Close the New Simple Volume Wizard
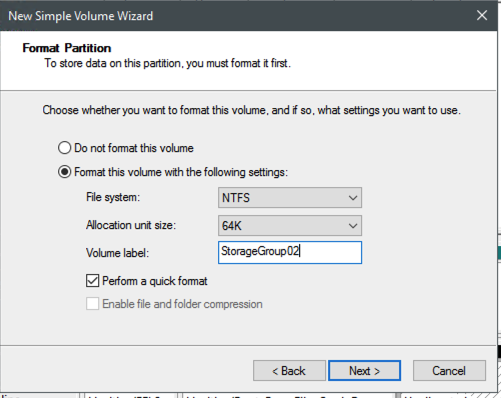The width and height of the screenshot is (501, 398). click(482, 15)
